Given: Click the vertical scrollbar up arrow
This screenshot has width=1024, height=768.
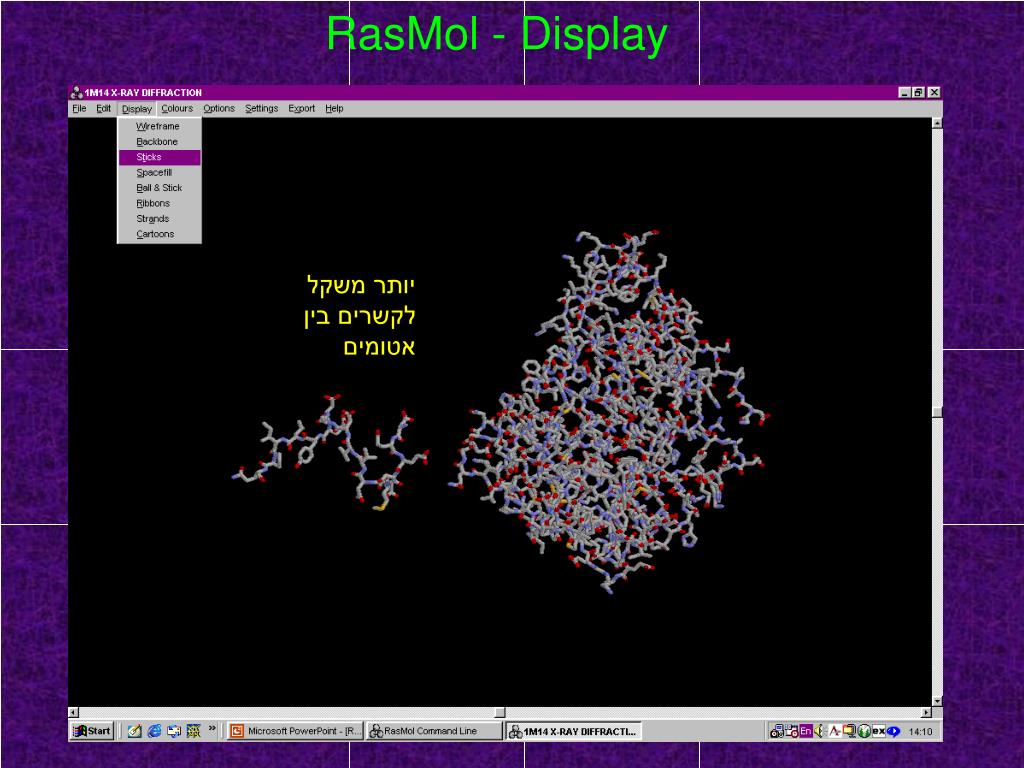Looking at the screenshot, I should (937, 123).
